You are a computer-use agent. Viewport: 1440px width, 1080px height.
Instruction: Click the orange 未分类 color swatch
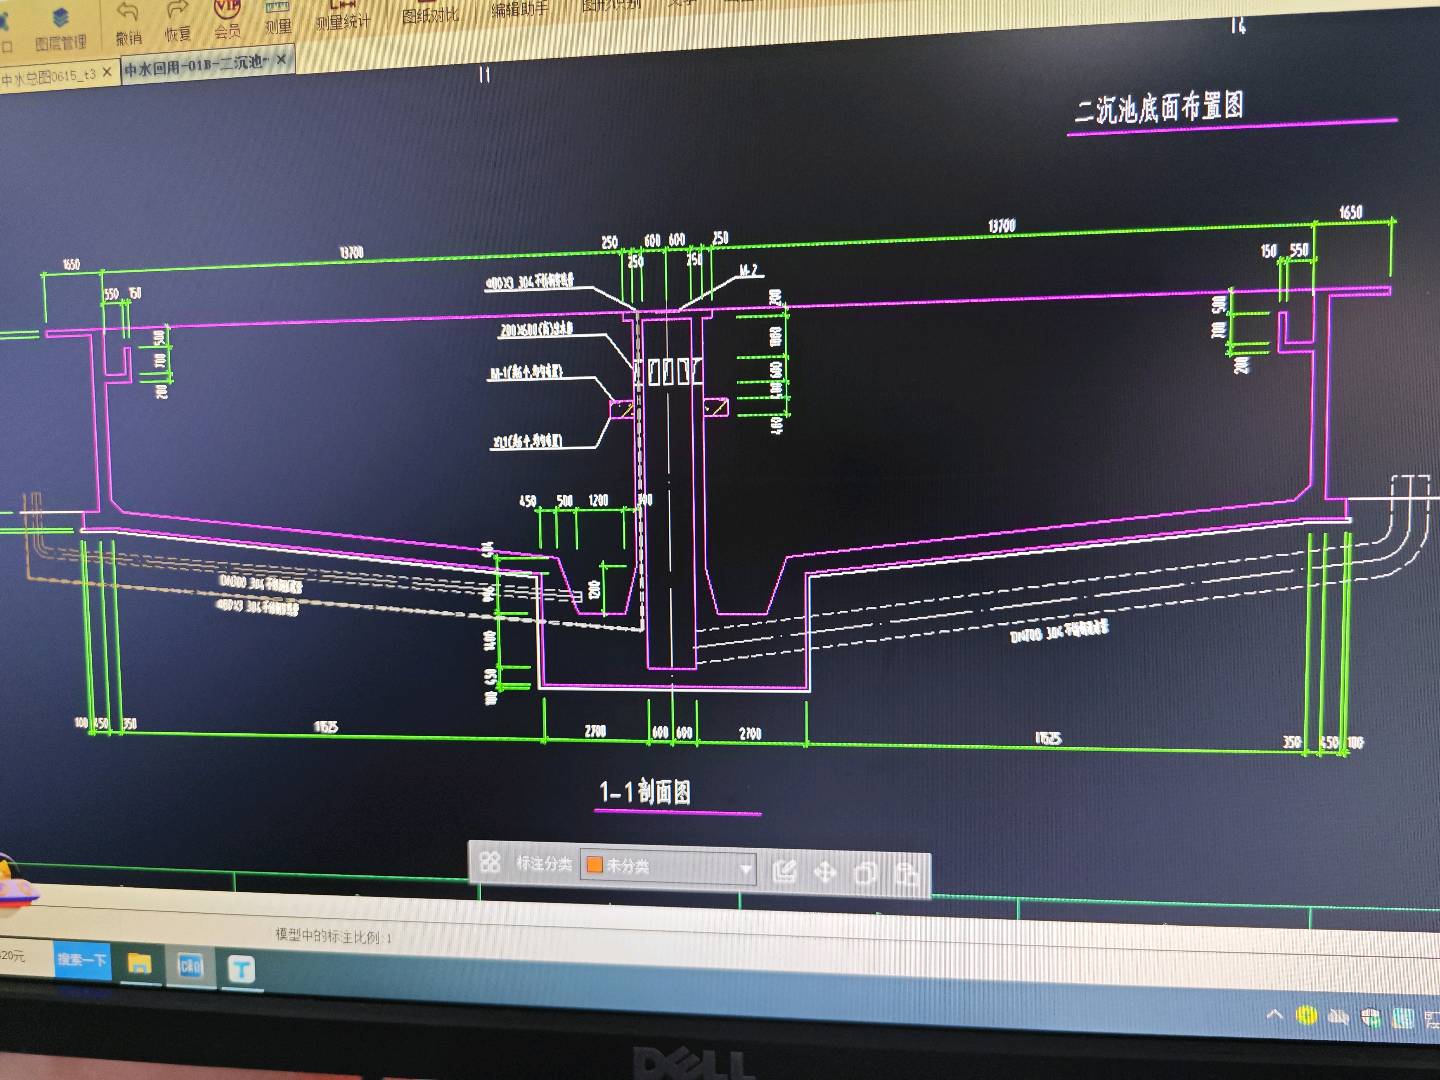(x=594, y=864)
